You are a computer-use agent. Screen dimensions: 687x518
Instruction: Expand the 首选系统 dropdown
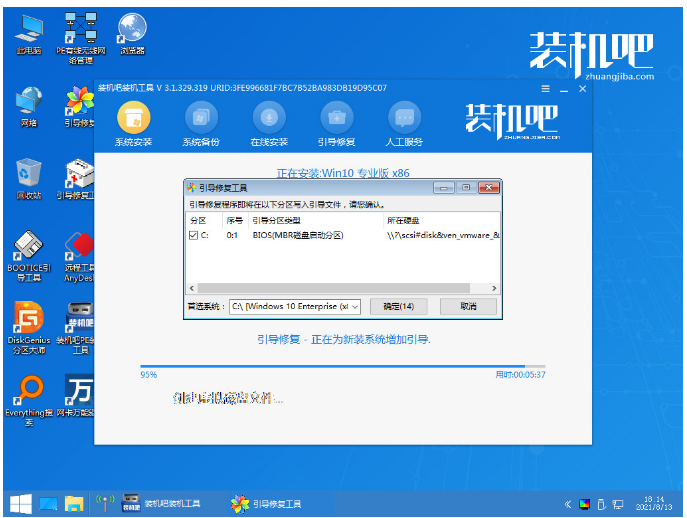[x=355, y=306]
